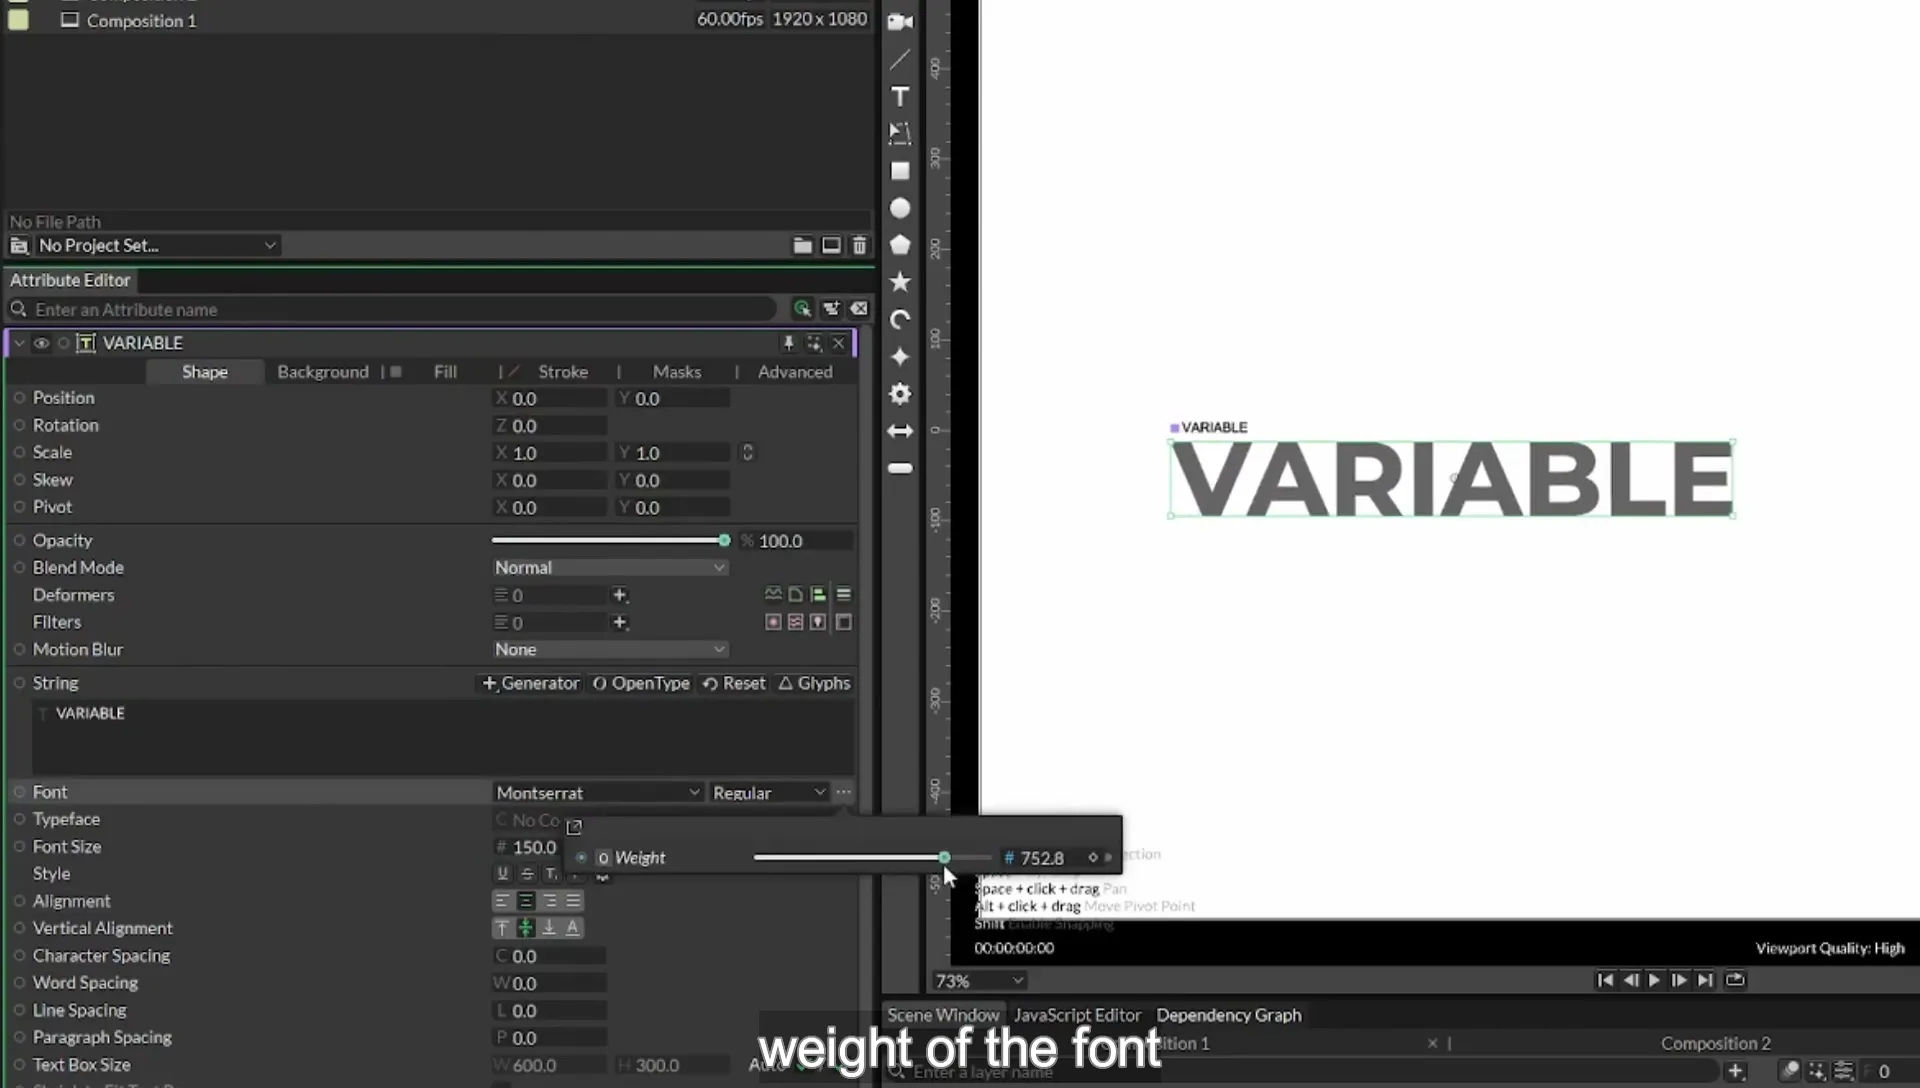Toggle visibility eye of VARIABLE layer
Viewport: 1920px width, 1088px height.
(41, 343)
